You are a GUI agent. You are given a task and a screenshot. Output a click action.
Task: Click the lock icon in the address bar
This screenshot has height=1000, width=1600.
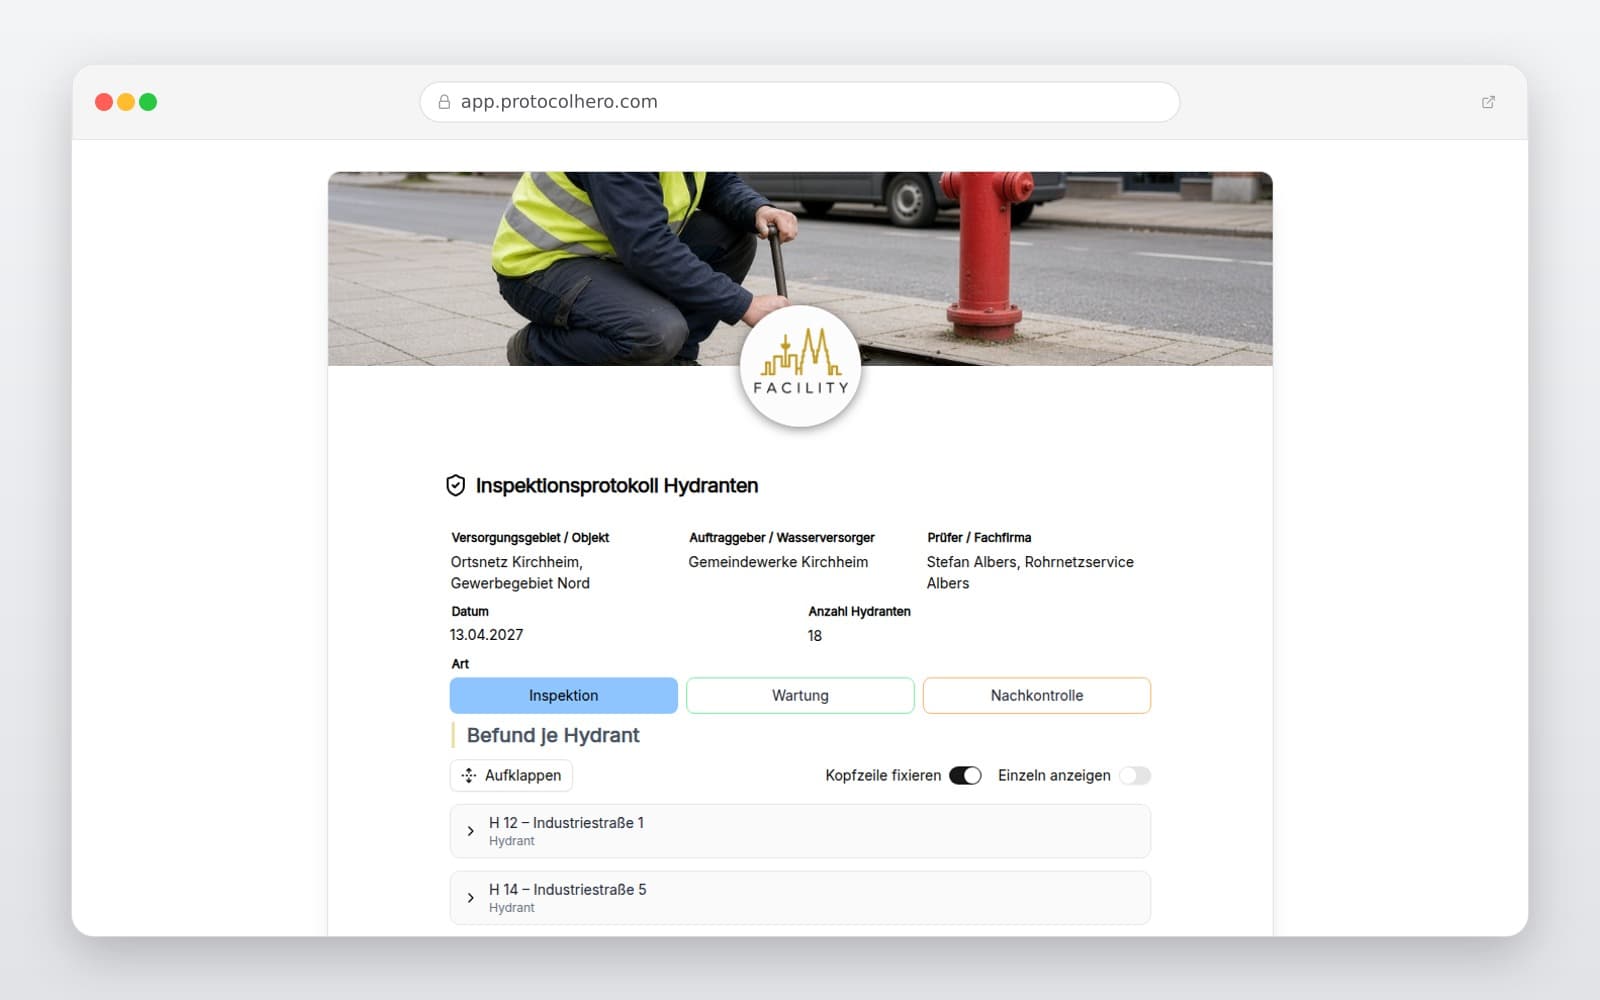click(444, 102)
